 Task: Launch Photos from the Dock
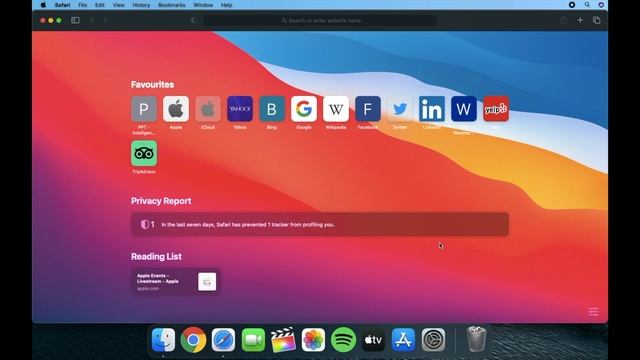click(x=313, y=340)
